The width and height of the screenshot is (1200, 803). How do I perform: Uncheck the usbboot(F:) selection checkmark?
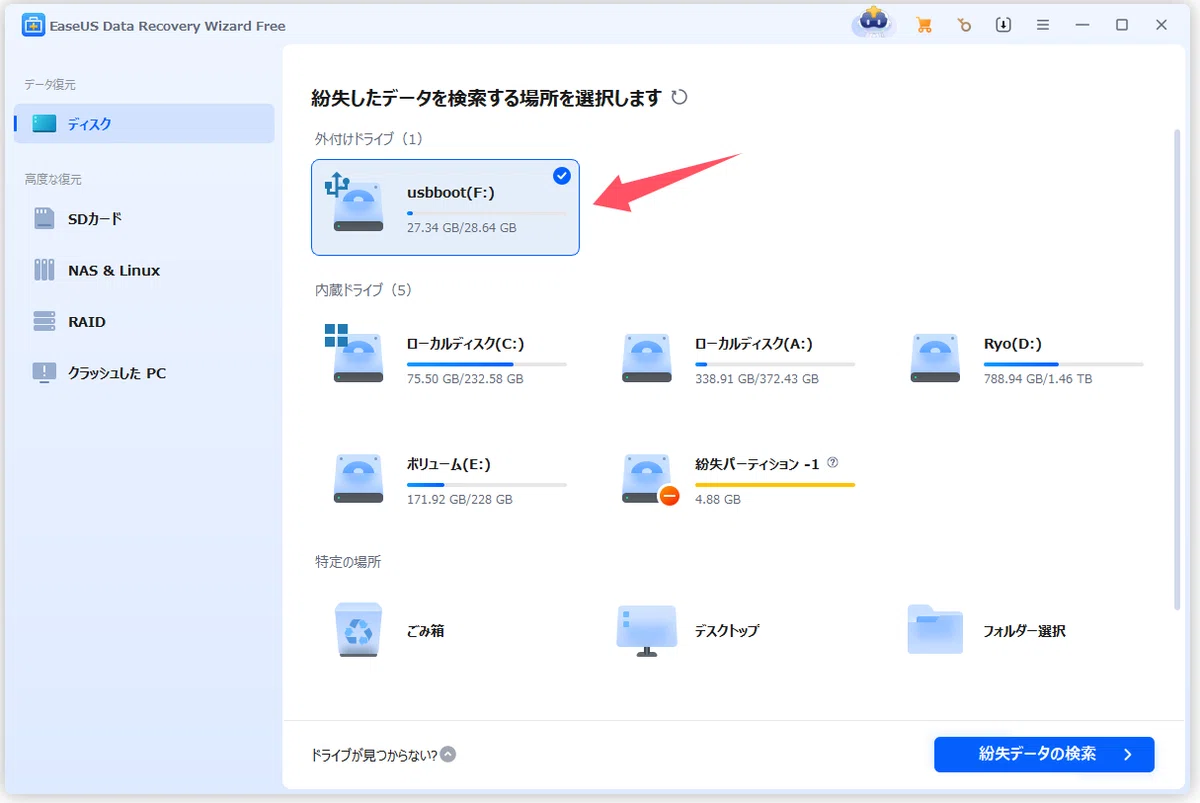coord(562,176)
